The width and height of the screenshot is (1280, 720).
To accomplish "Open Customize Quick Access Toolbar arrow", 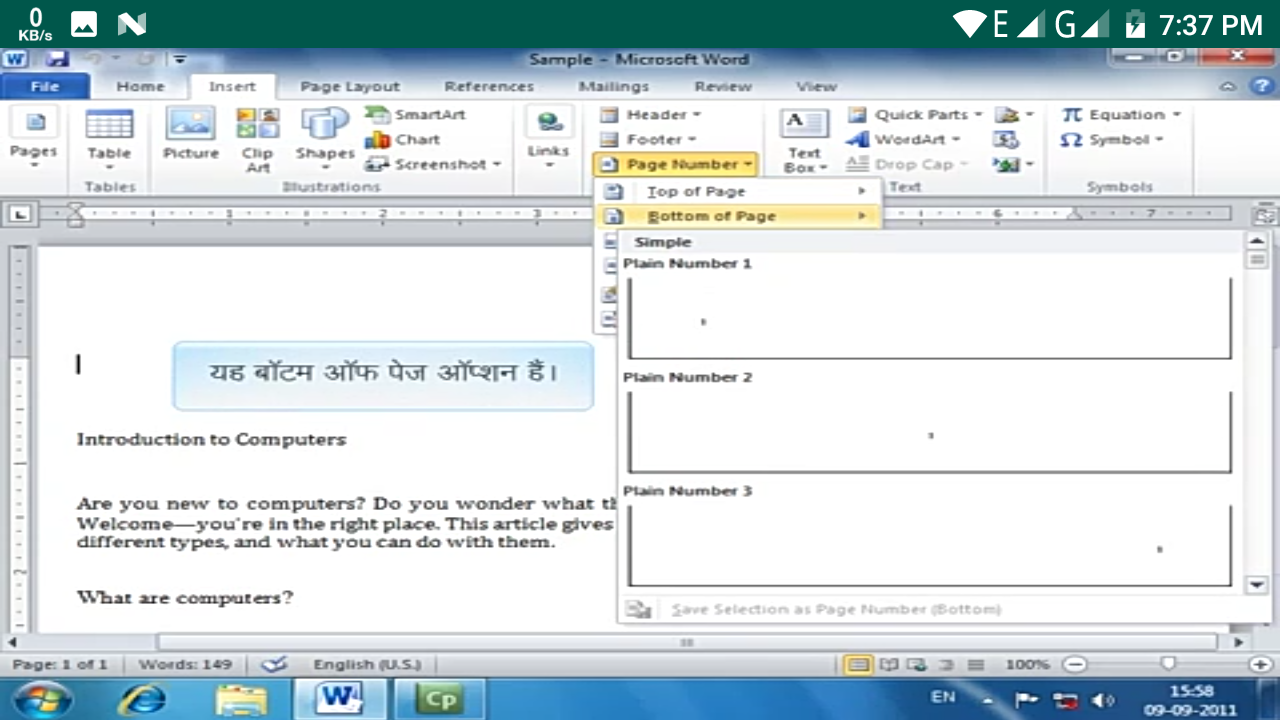I will click(180, 59).
